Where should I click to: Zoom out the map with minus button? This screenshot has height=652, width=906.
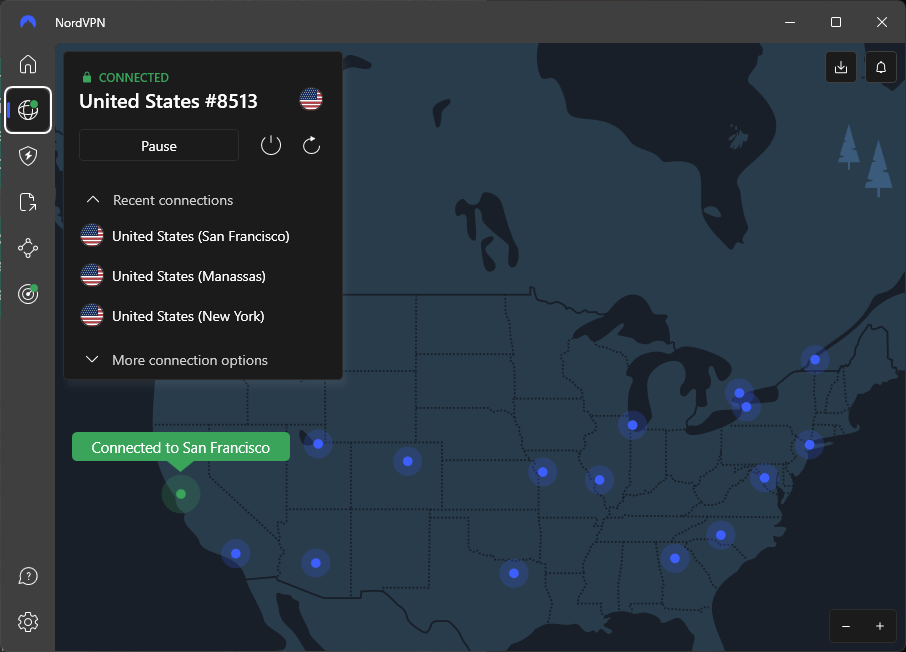pyautogui.click(x=846, y=626)
